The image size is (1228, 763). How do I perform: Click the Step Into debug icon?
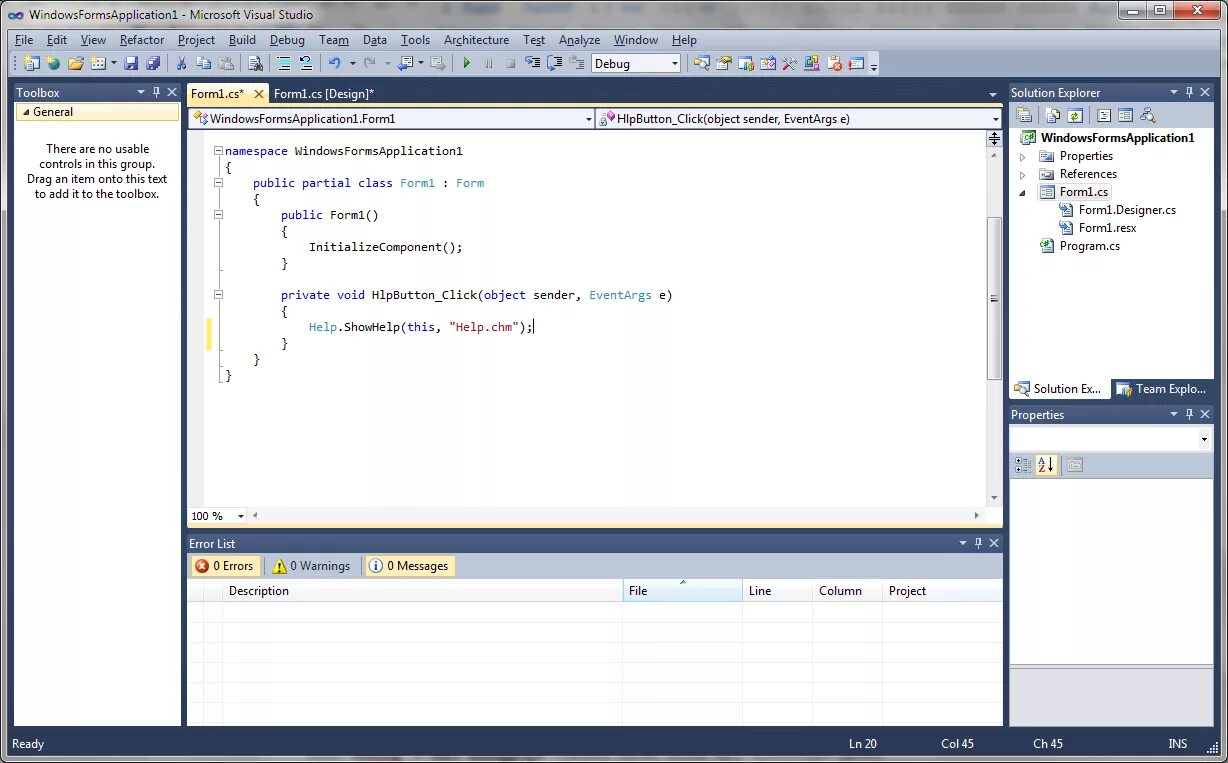click(532, 63)
